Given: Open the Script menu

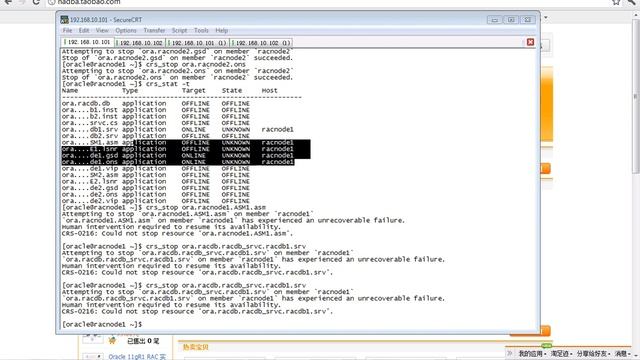Looking at the screenshot, I should [x=179, y=31].
